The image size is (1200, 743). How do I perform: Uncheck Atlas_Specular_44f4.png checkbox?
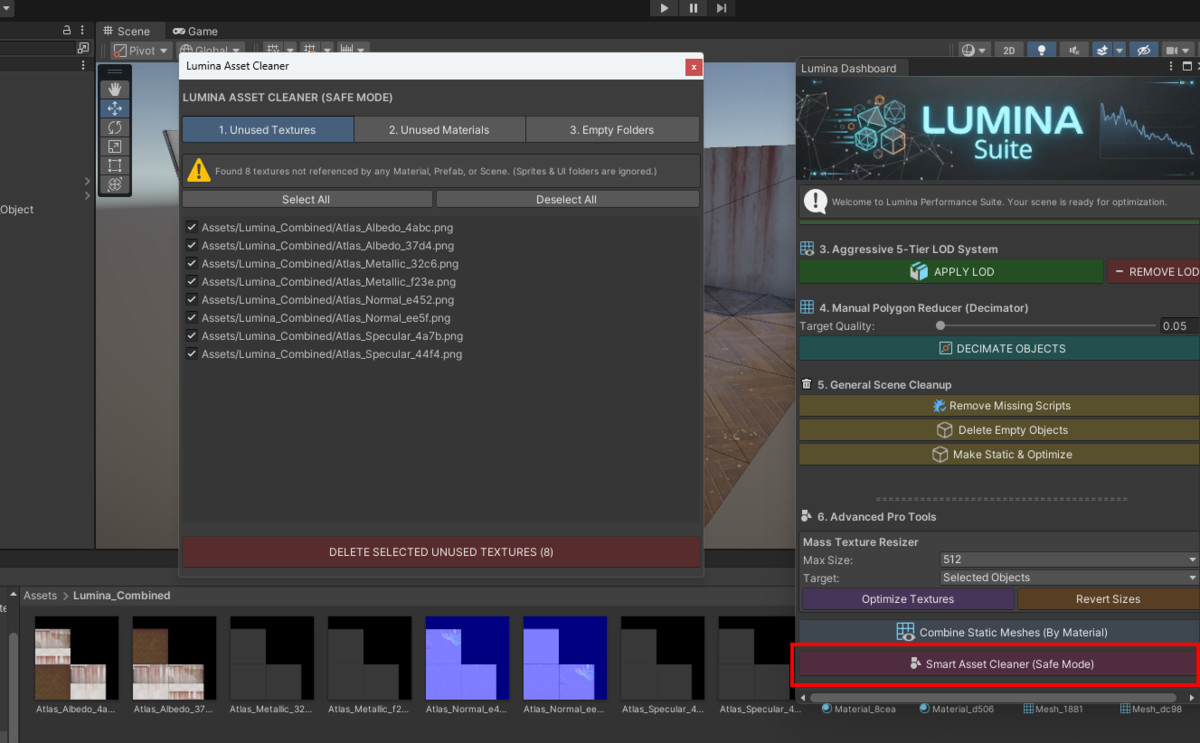(191, 353)
